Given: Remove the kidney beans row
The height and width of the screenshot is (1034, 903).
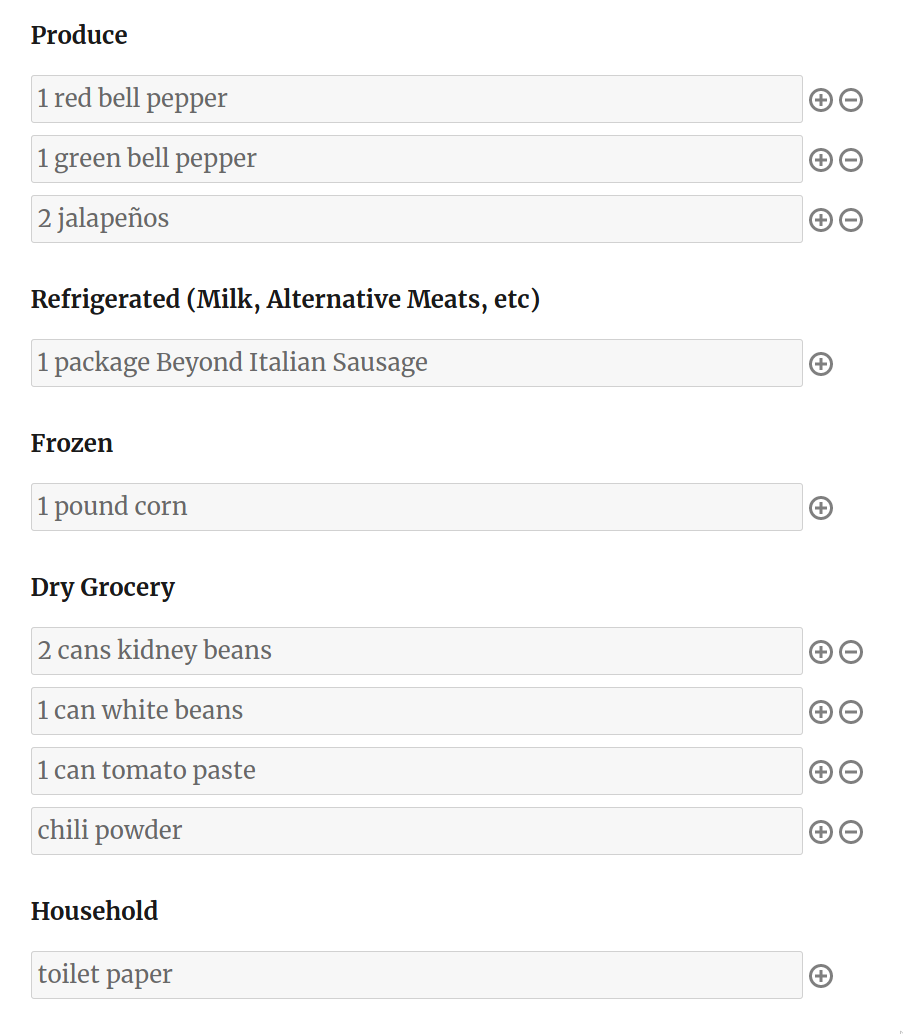Looking at the screenshot, I should click(x=851, y=652).
